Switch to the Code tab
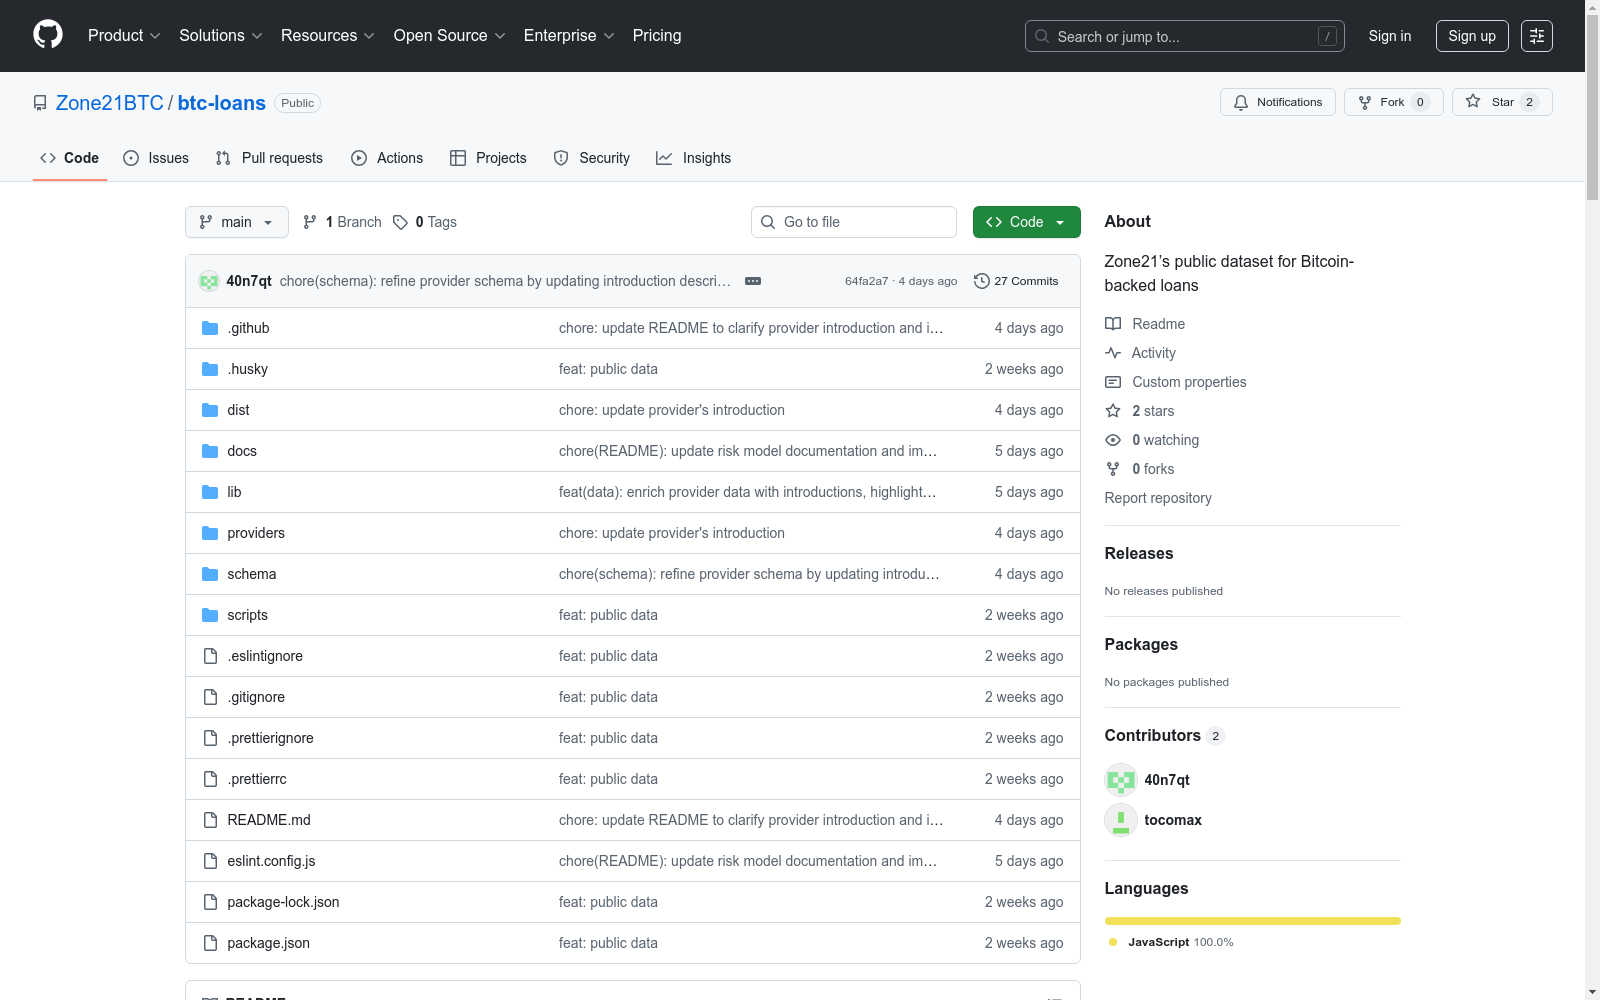The width and height of the screenshot is (1600, 1000). click(x=70, y=158)
